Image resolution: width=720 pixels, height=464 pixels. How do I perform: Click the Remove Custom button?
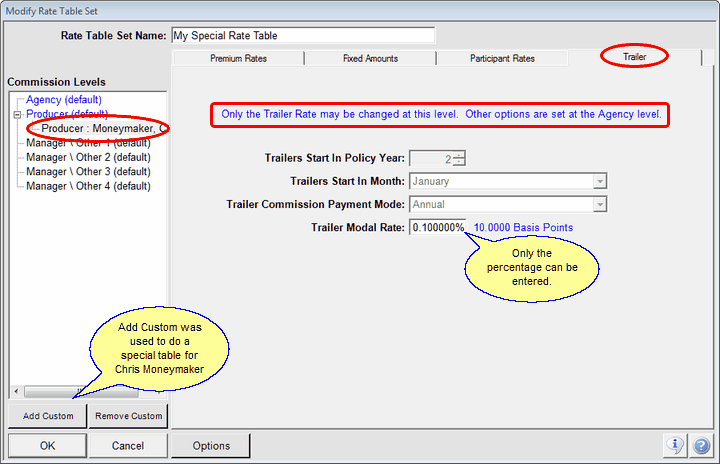pyautogui.click(x=127, y=416)
